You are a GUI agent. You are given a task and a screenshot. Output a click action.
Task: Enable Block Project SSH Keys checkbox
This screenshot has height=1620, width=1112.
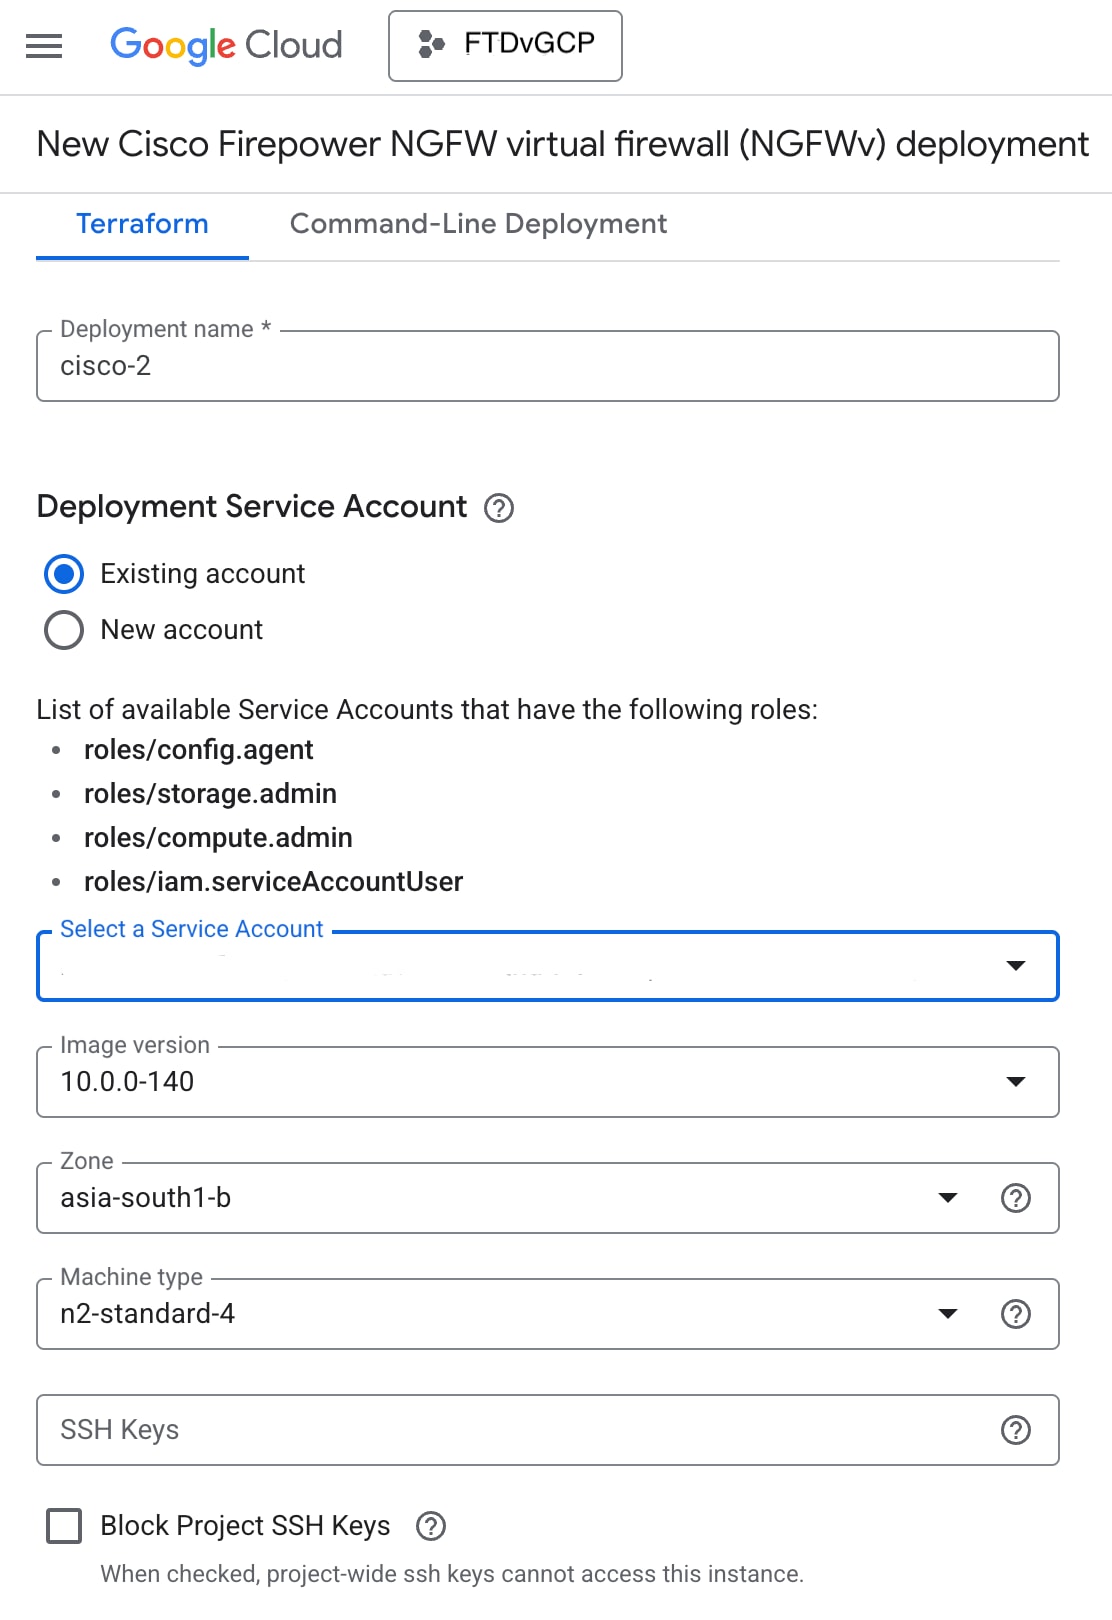click(x=65, y=1526)
